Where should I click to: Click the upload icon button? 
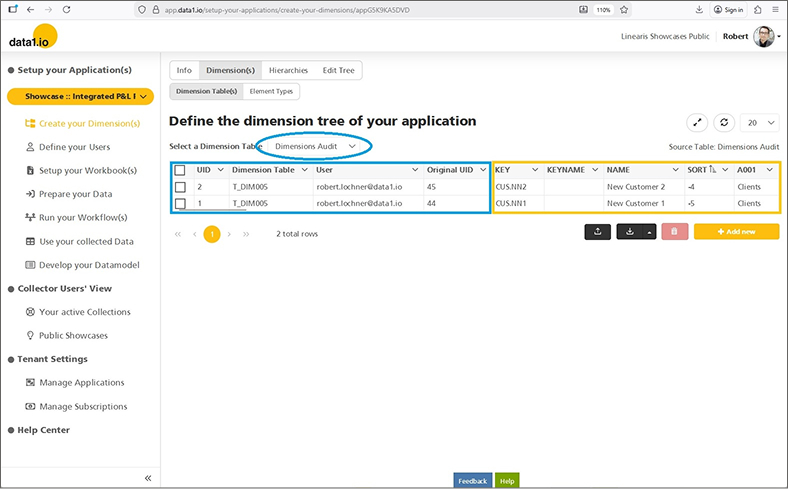pos(597,231)
